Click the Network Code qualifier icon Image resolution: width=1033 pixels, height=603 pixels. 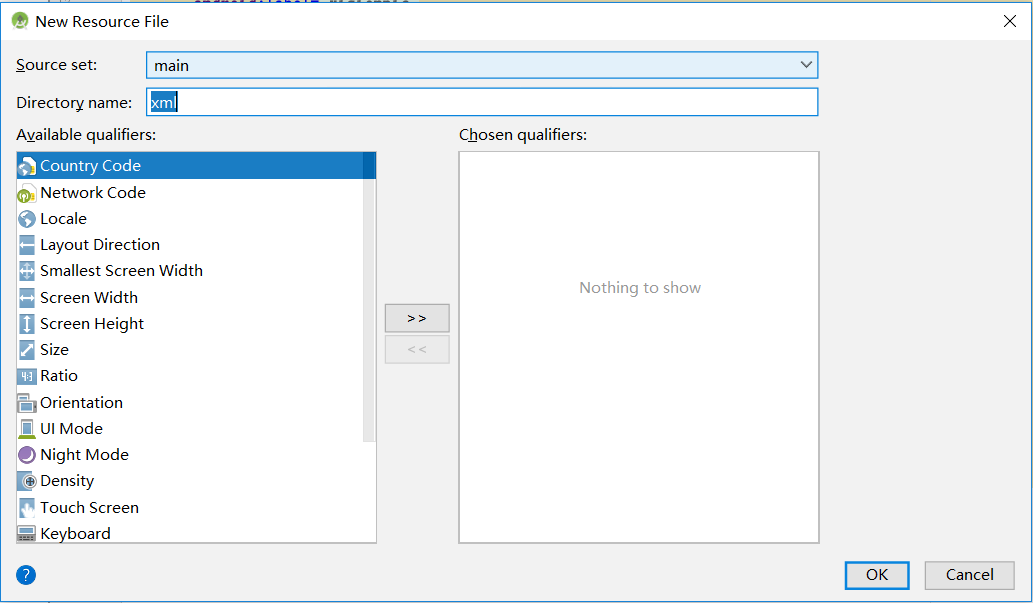click(x=27, y=193)
